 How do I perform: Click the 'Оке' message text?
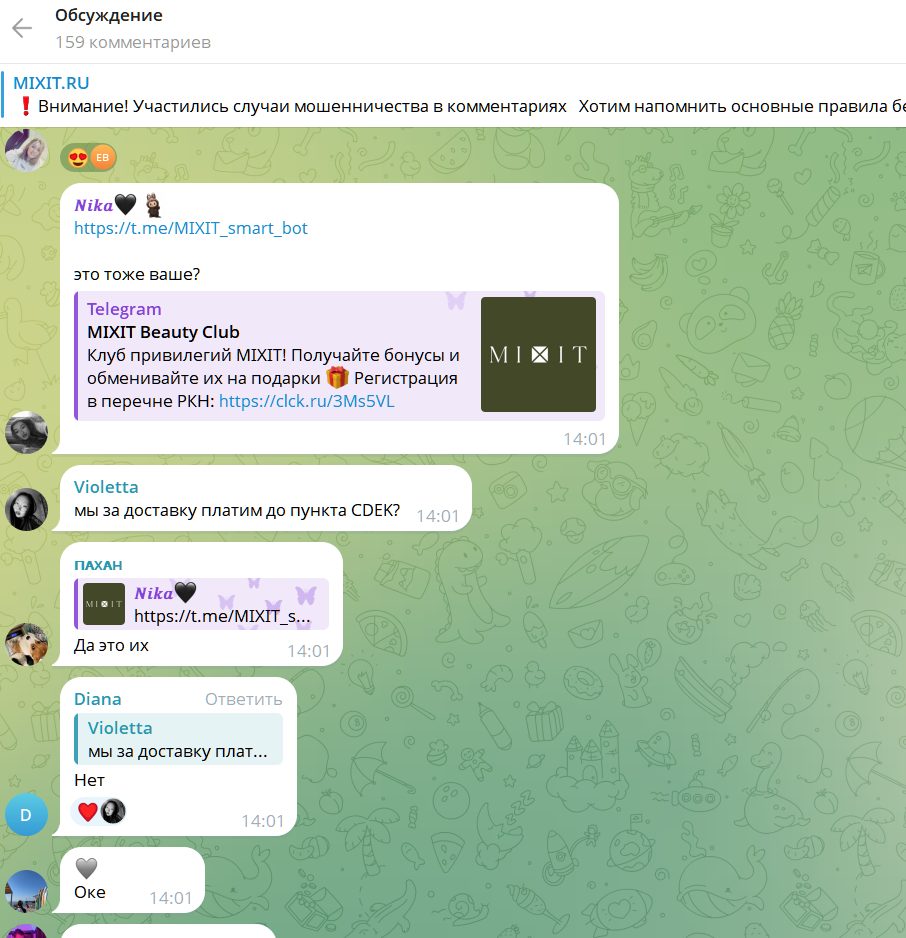tap(90, 892)
